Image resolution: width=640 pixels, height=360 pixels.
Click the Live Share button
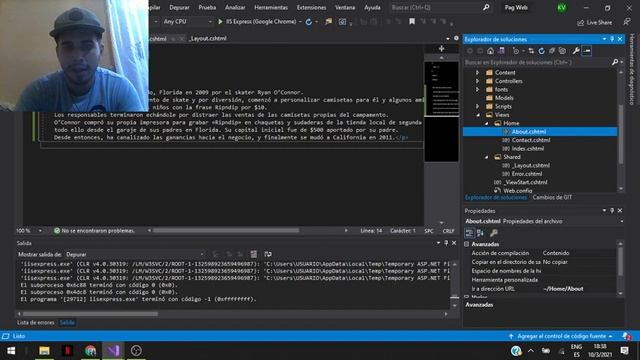(x=594, y=22)
